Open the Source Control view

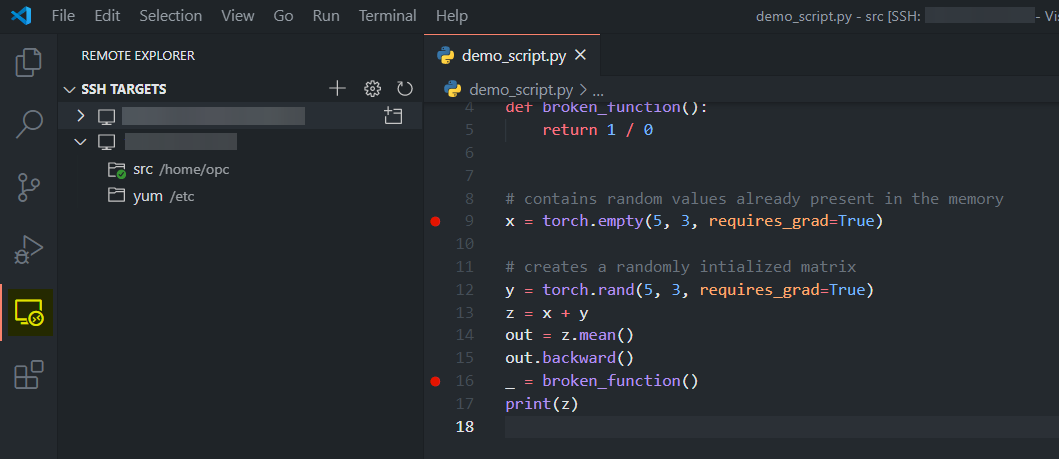(28, 187)
